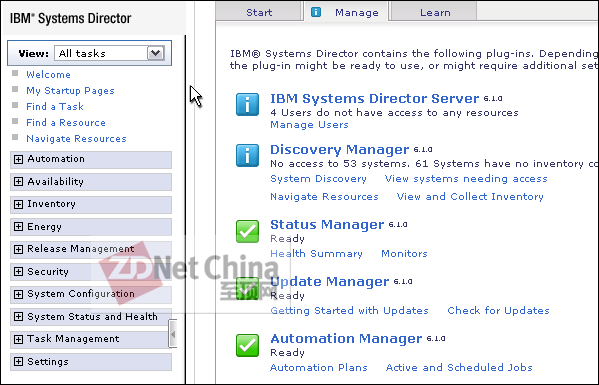Expand the System Configuration section
Viewport: 599px width, 385px height.
click(18, 294)
